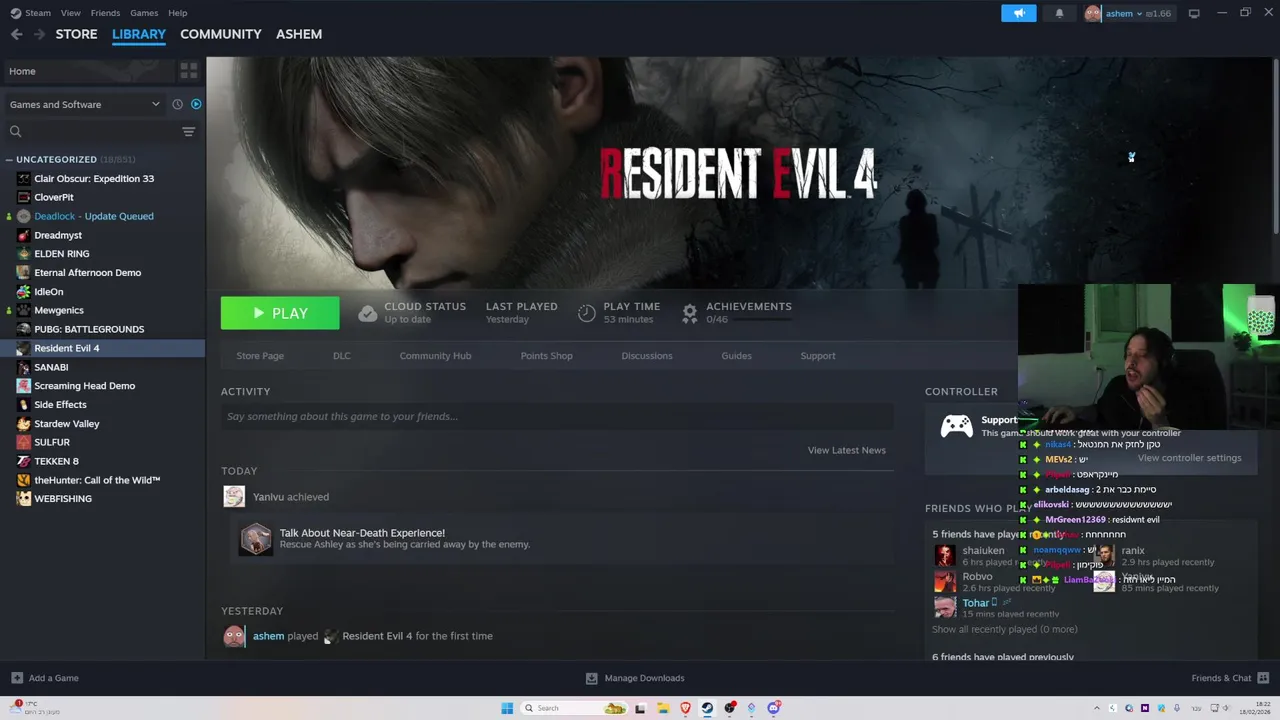Viewport: 1280px width, 720px height.
Task: Open the Discussions link
Action: pos(647,355)
